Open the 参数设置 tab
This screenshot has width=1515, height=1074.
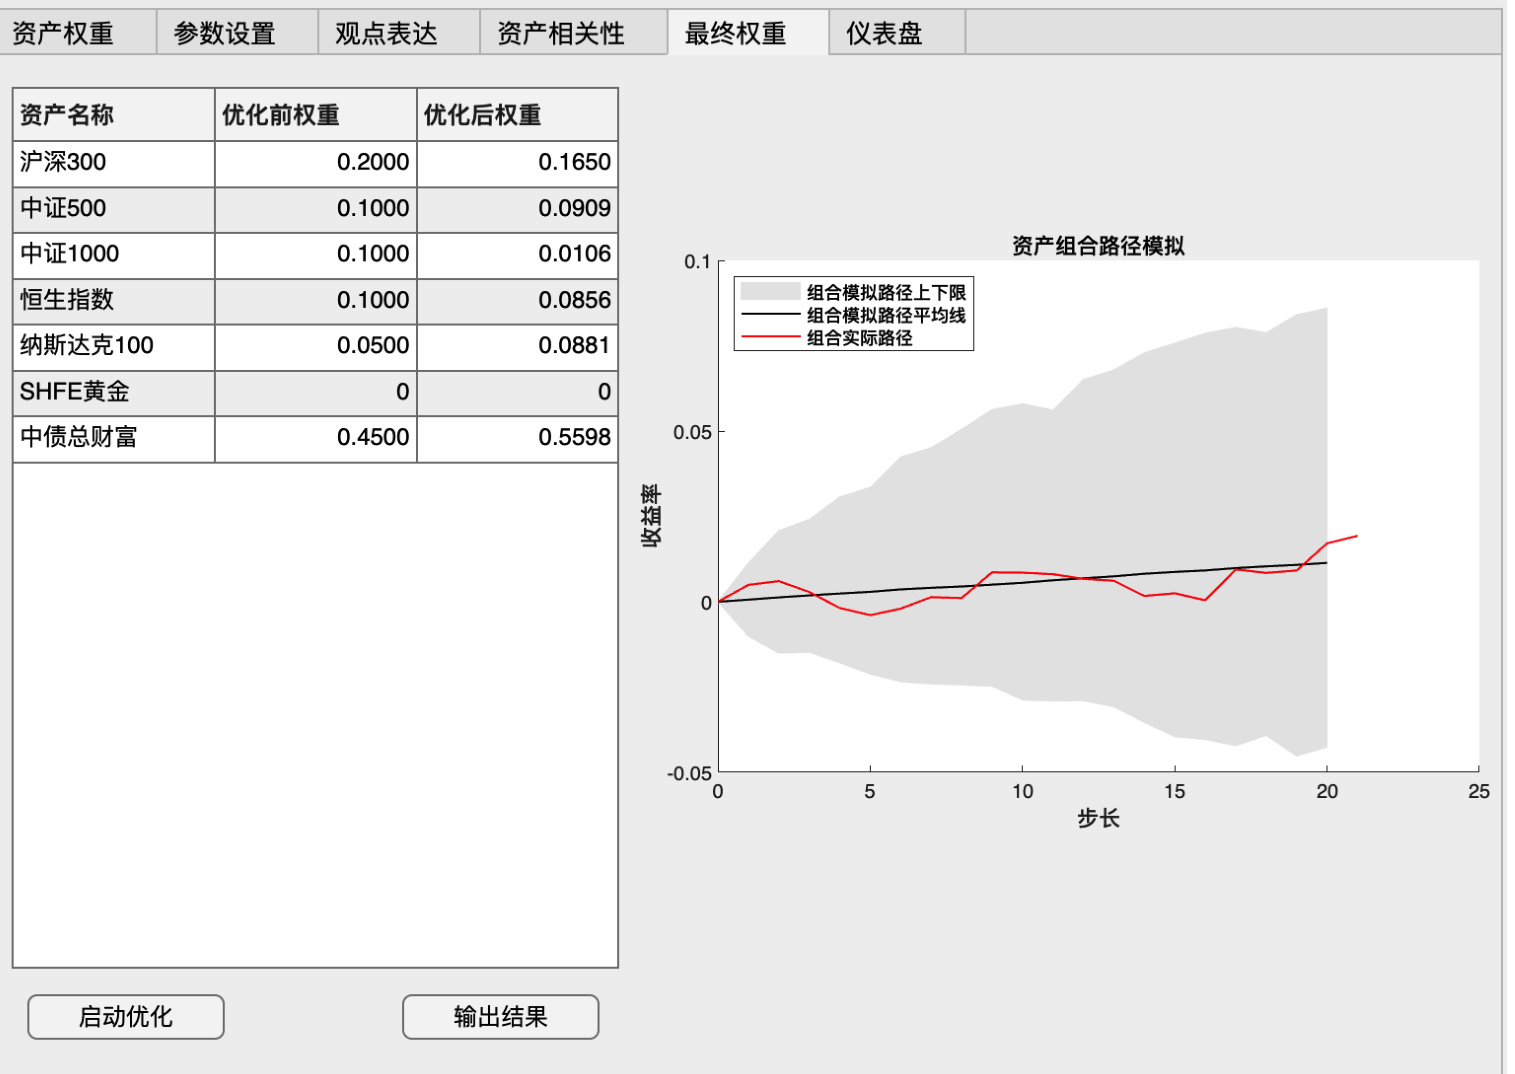click(x=225, y=33)
